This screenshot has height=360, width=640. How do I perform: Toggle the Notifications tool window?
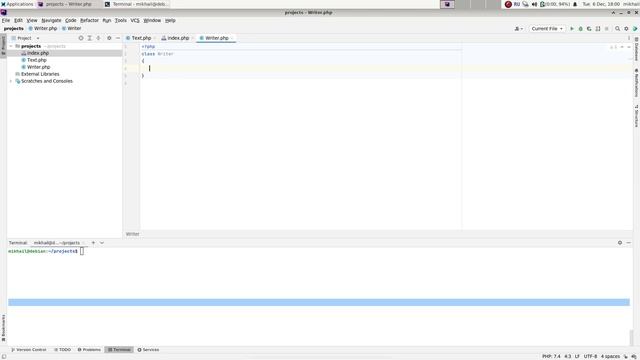(x=636, y=83)
